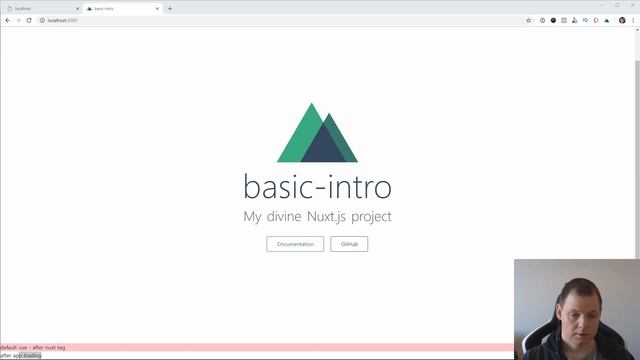
Task: Close the basic-intro tab
Action: point(157,9)
